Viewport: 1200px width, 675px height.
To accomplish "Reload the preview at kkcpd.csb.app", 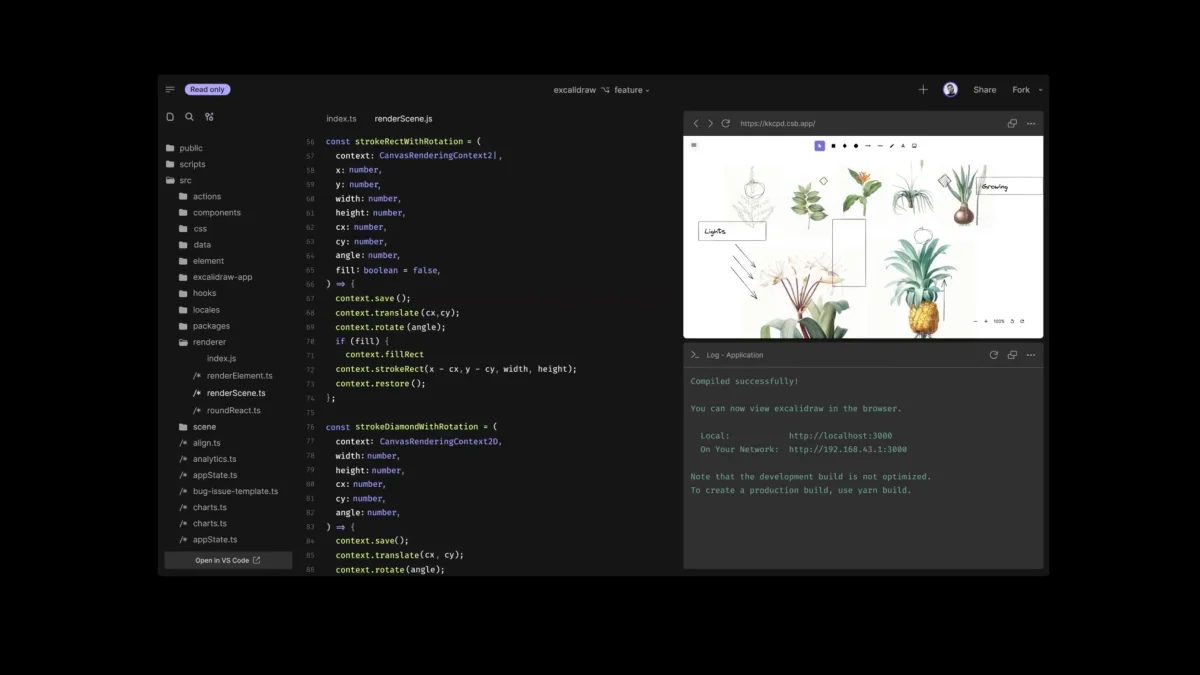I will [725, 122].
